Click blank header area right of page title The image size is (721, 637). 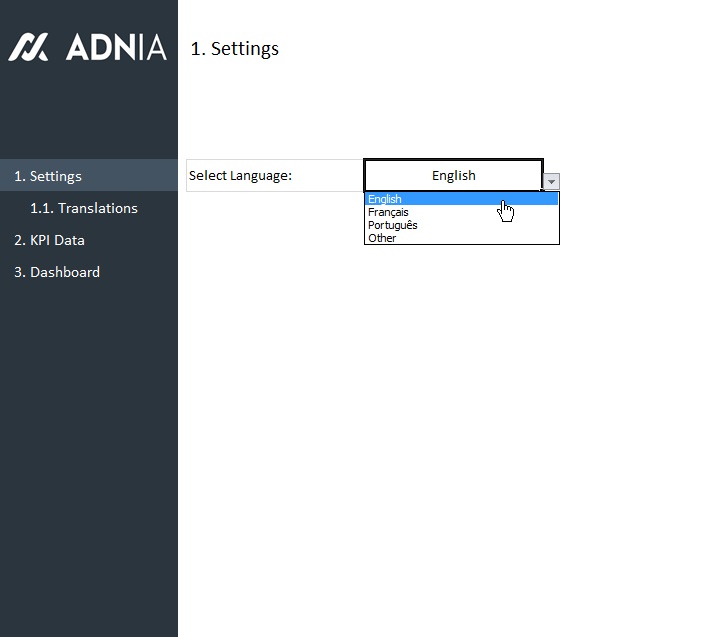[x=500, y=48]
